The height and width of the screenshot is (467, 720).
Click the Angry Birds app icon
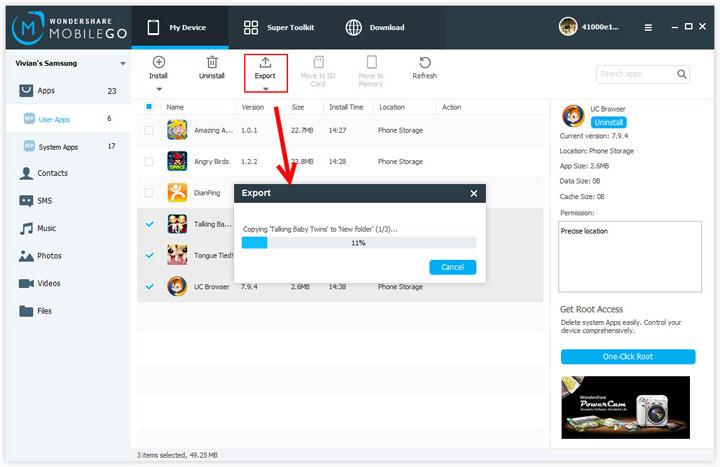pyautogui.click(x=177, y=161)
